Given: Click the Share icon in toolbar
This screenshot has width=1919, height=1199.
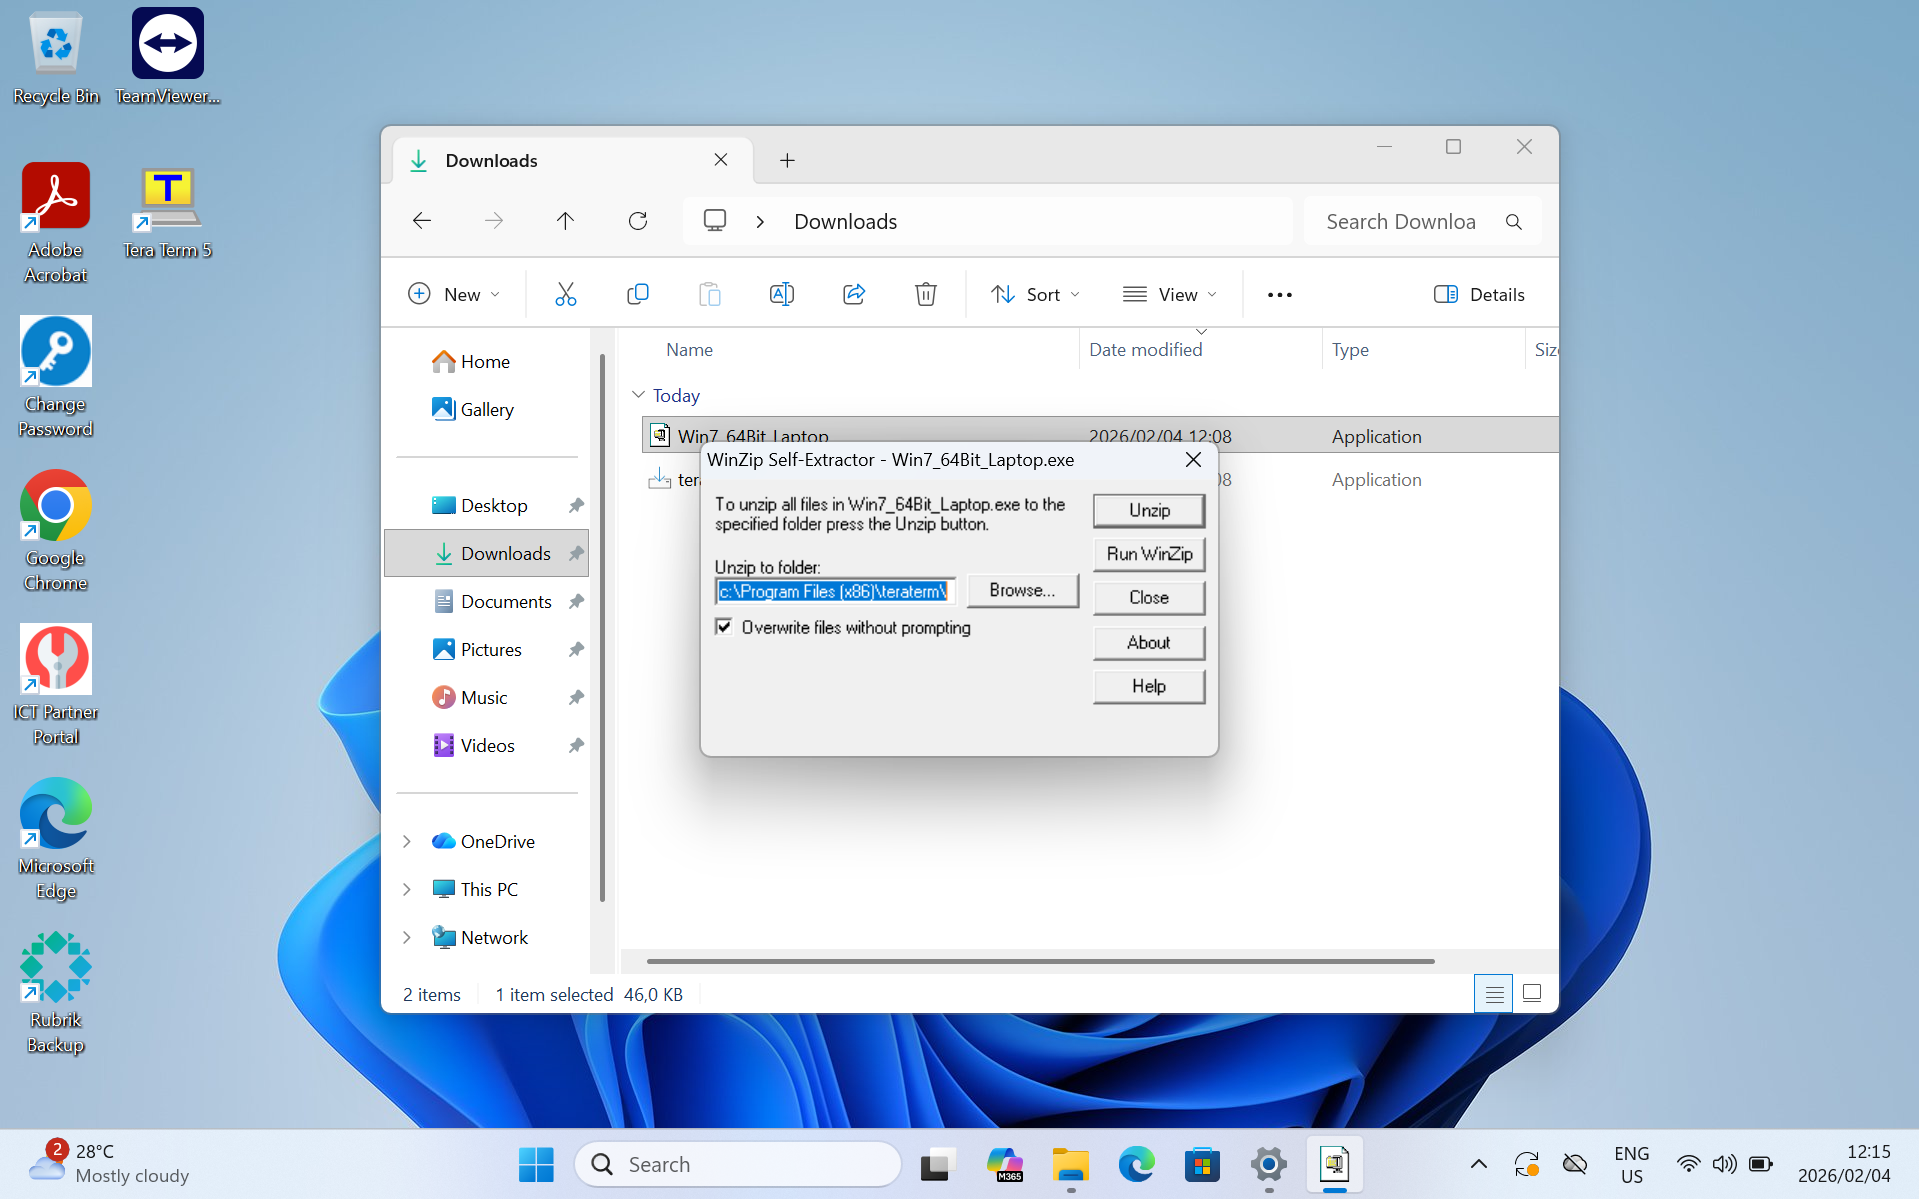Looking at the screenshot, I should [x=853, y=294].
